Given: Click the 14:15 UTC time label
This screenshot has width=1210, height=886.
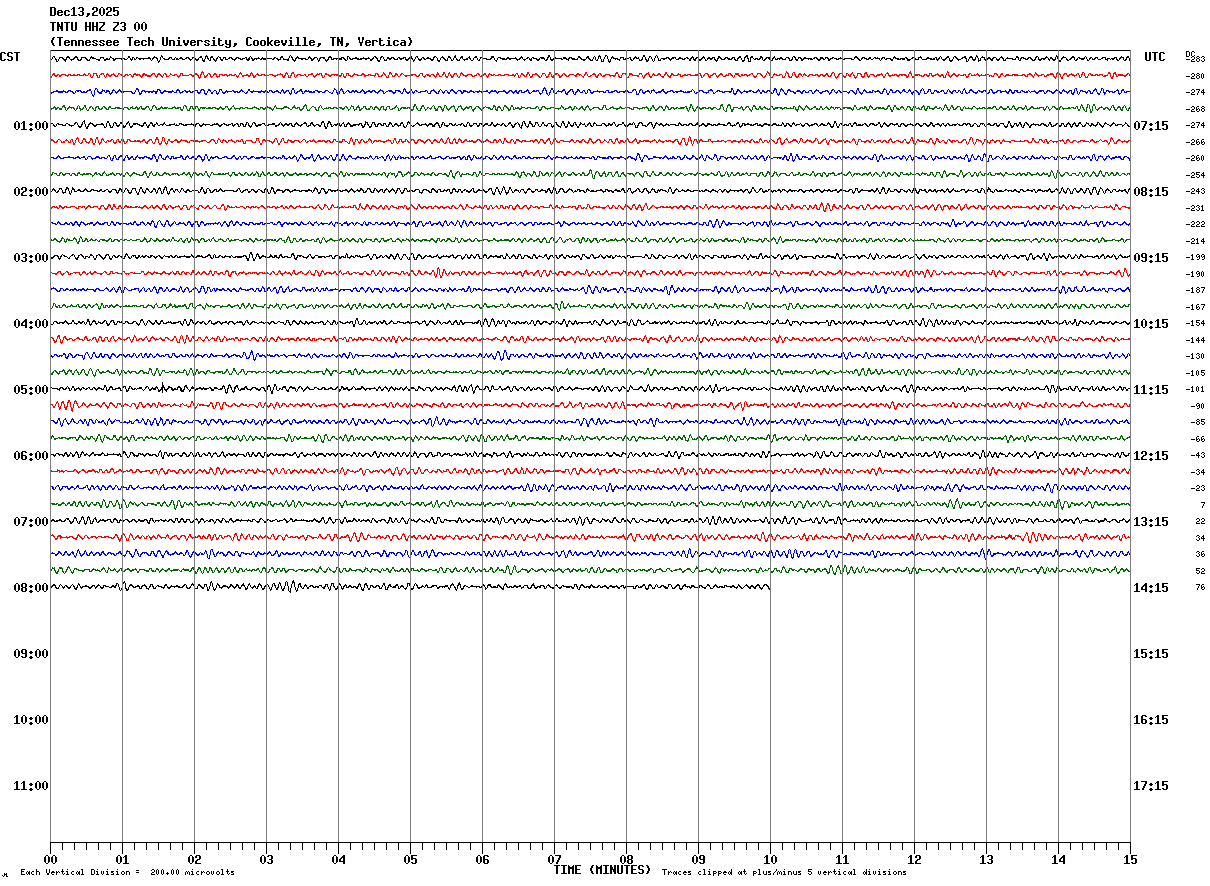Looking at the screenshot, I should tap(1150, 588).
